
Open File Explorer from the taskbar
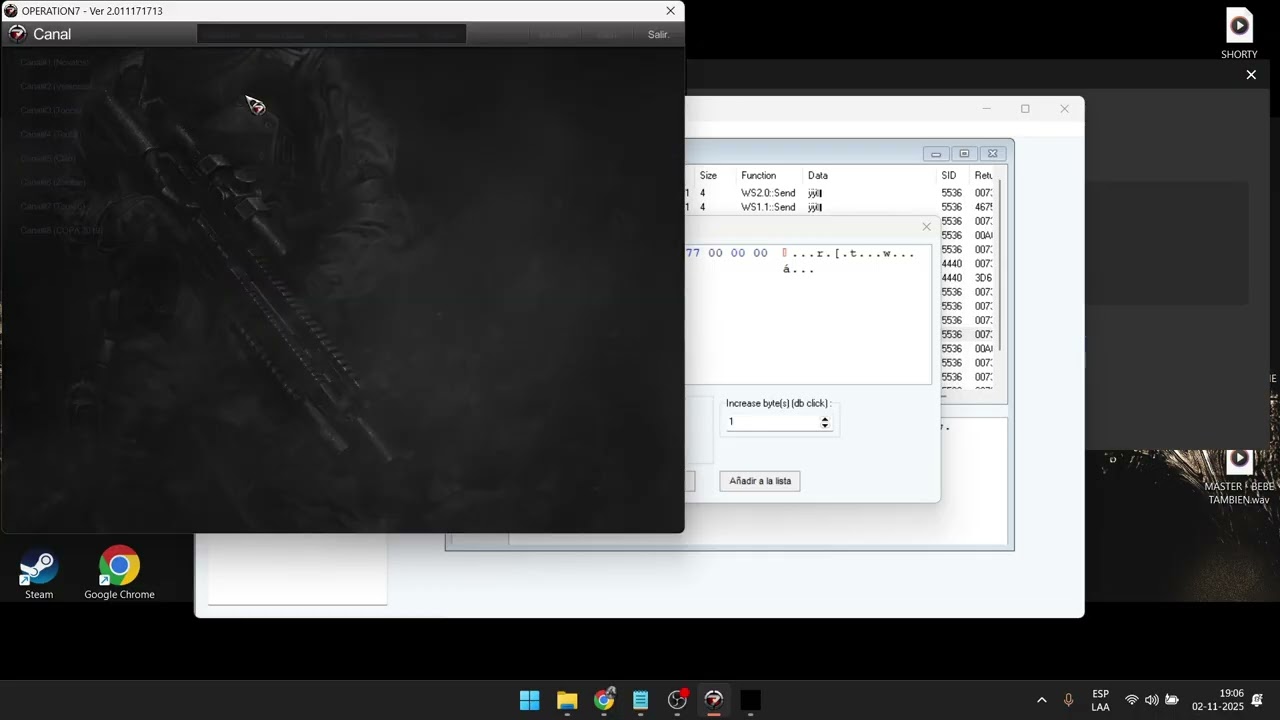pos(567,700)
